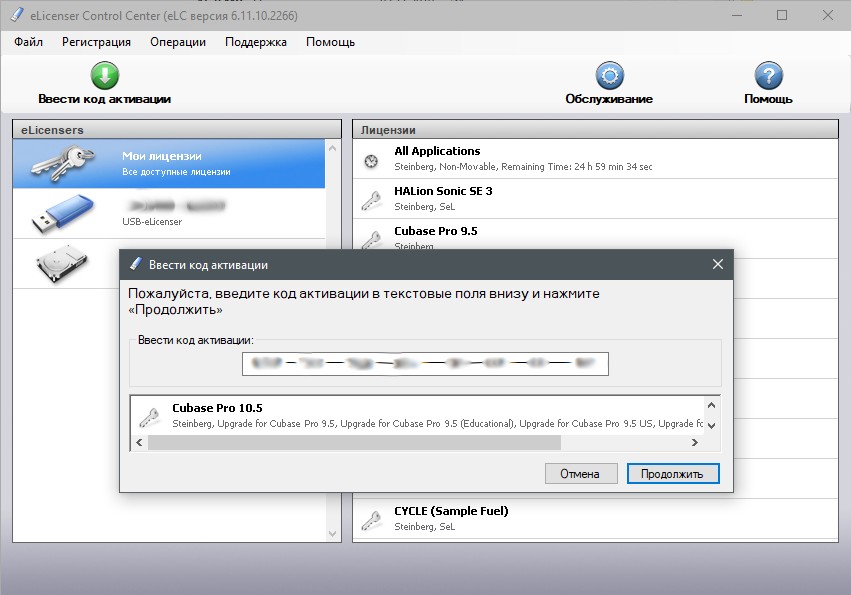Click the down arrow in the dialog license list
Viewport: 851px width, 595px height.
[x=712, y=426]
